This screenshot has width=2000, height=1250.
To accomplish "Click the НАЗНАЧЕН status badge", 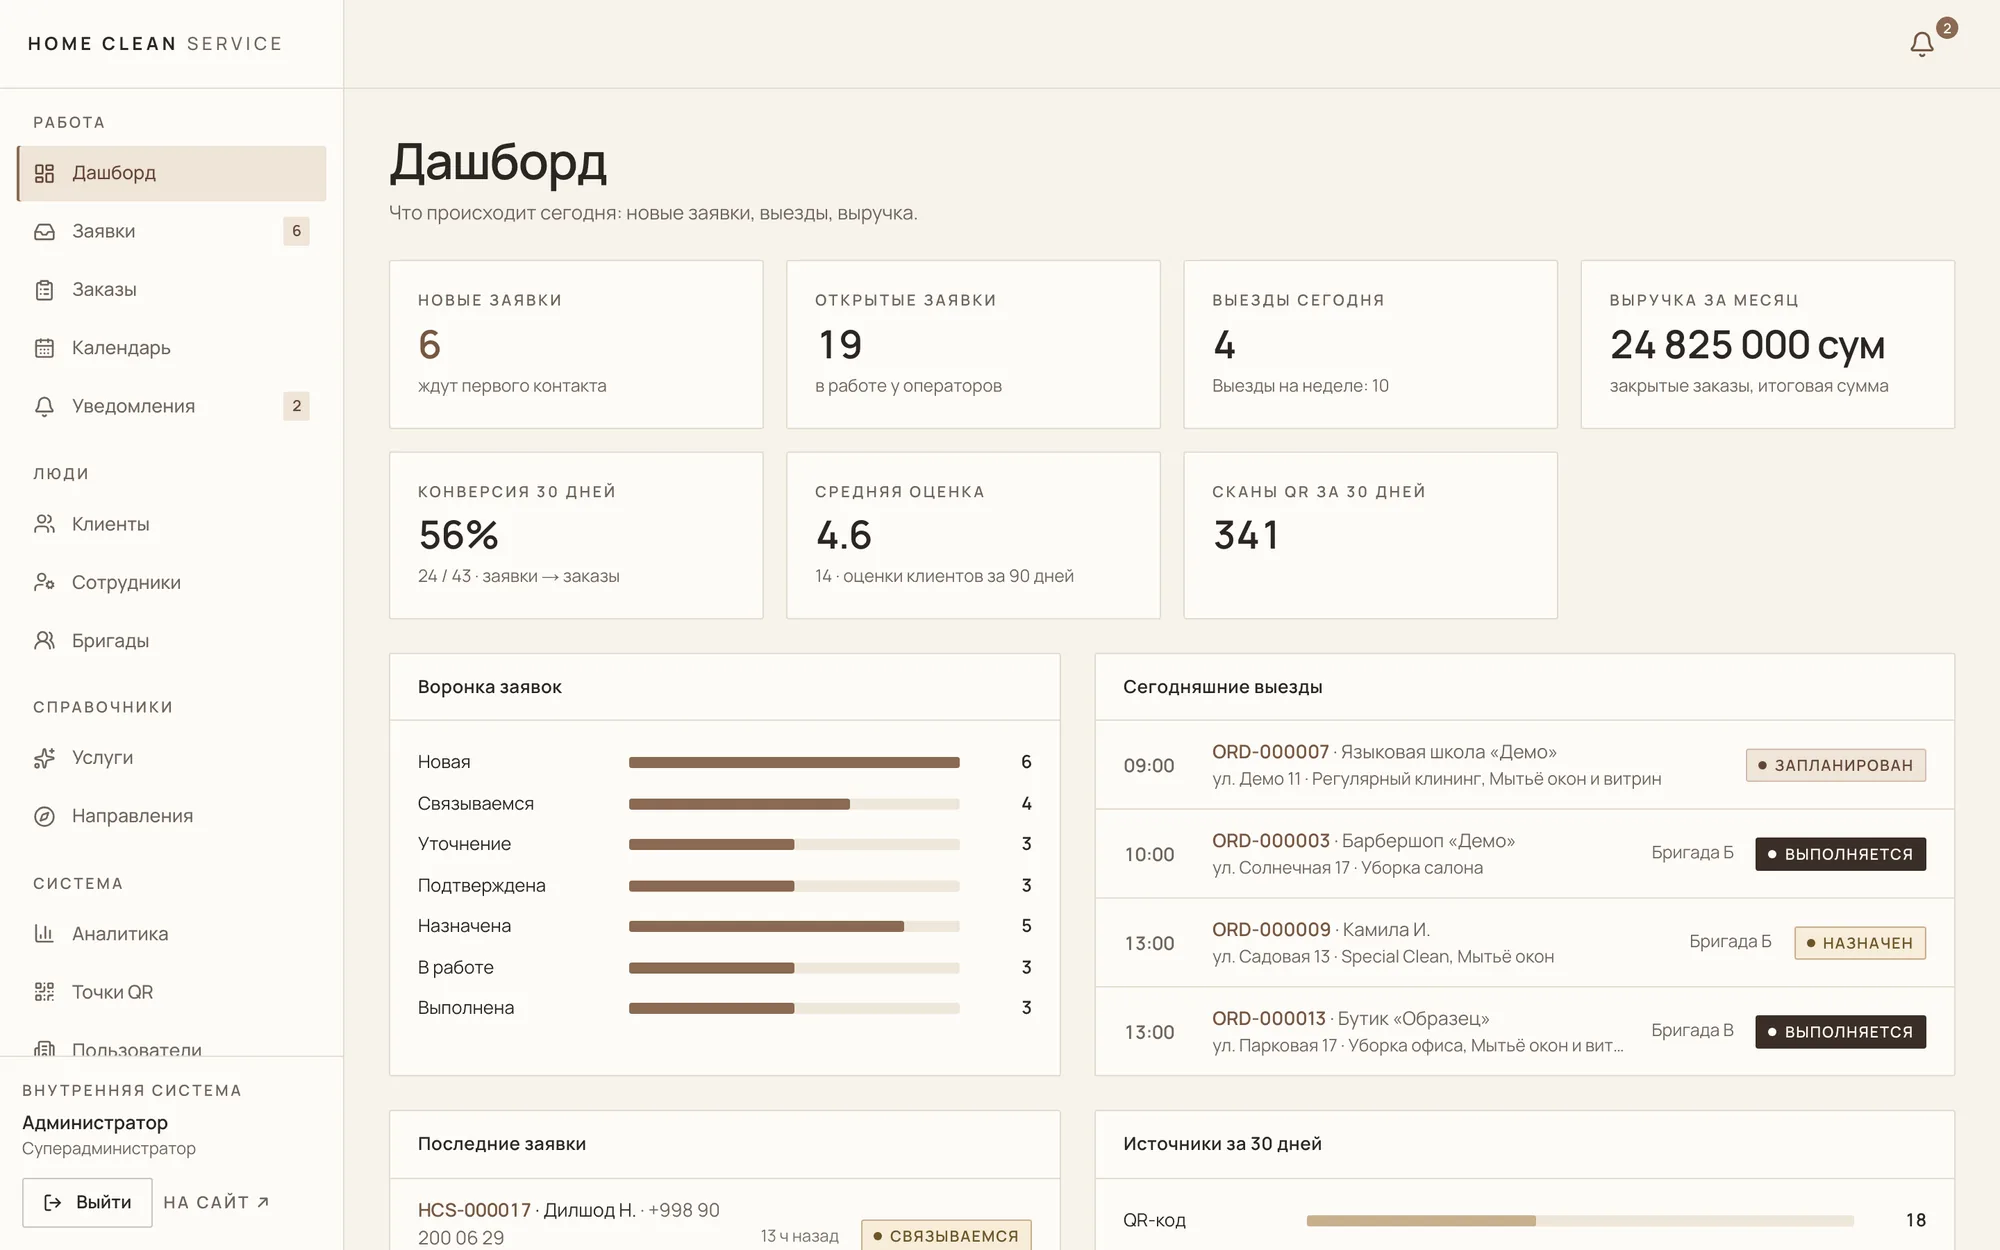I will pyautogui.click(x=1860, y=943).
